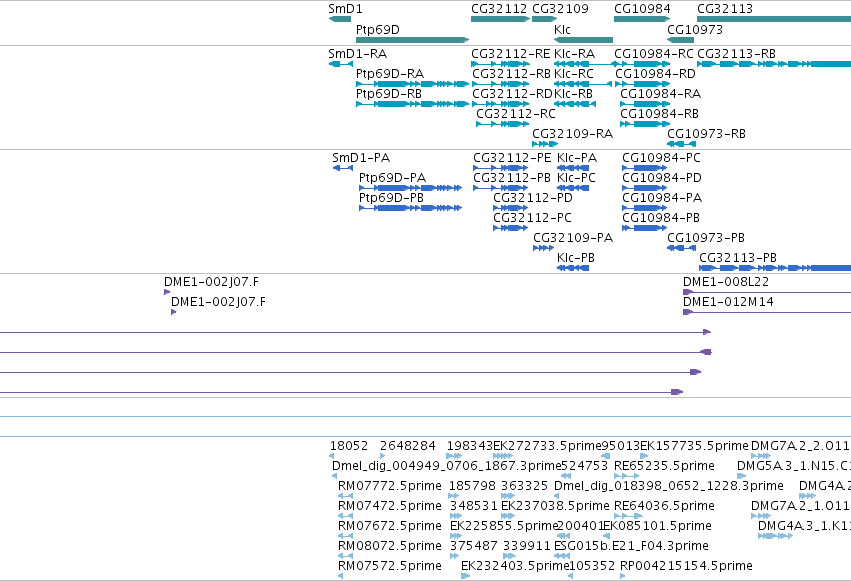Click protein CG32112-PB
Viewport: 851px width, 581px height.
coord(500,188)
